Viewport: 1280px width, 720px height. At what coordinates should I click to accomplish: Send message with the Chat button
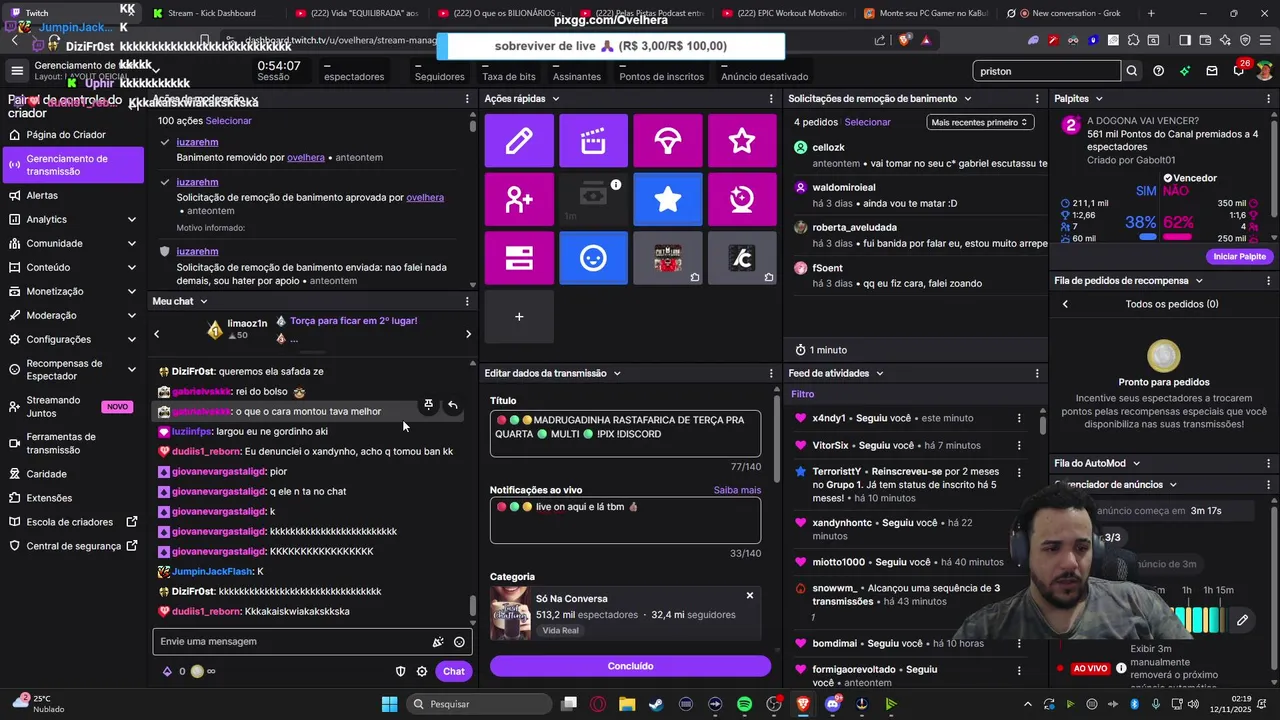point(454,672)
